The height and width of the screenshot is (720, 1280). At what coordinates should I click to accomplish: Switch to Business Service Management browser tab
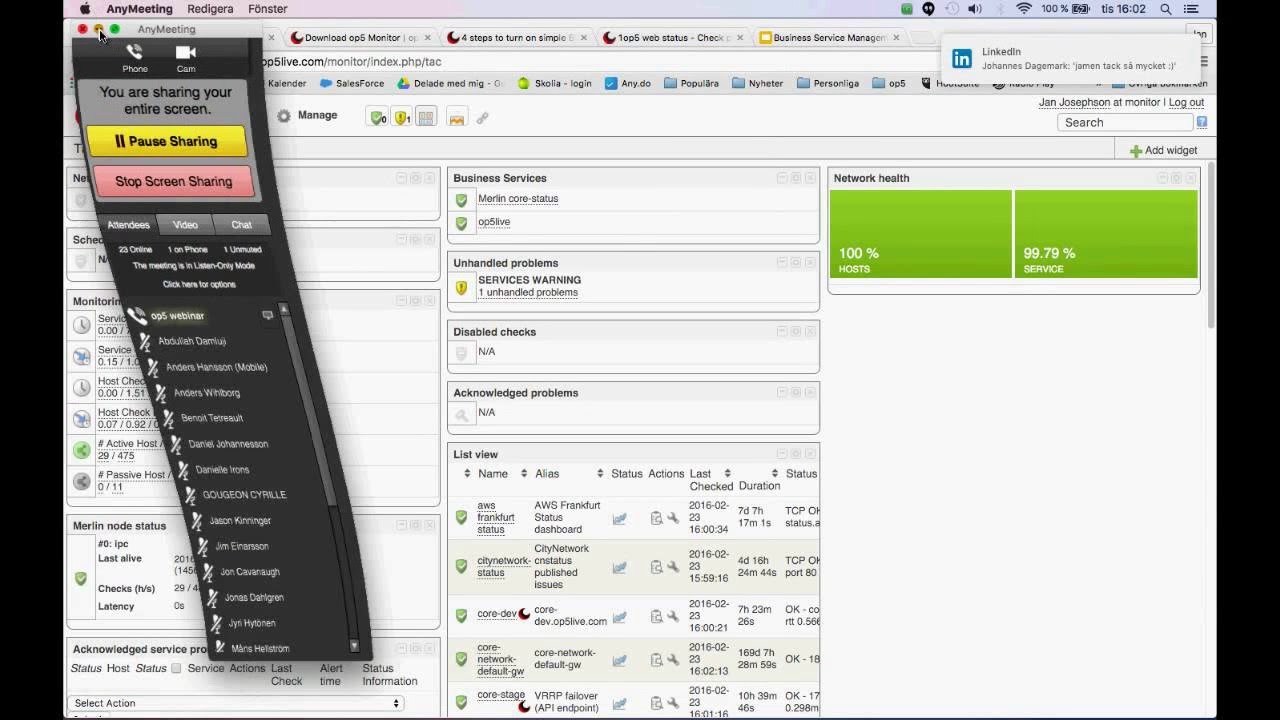pyautogui.click(x=830, y=38)
